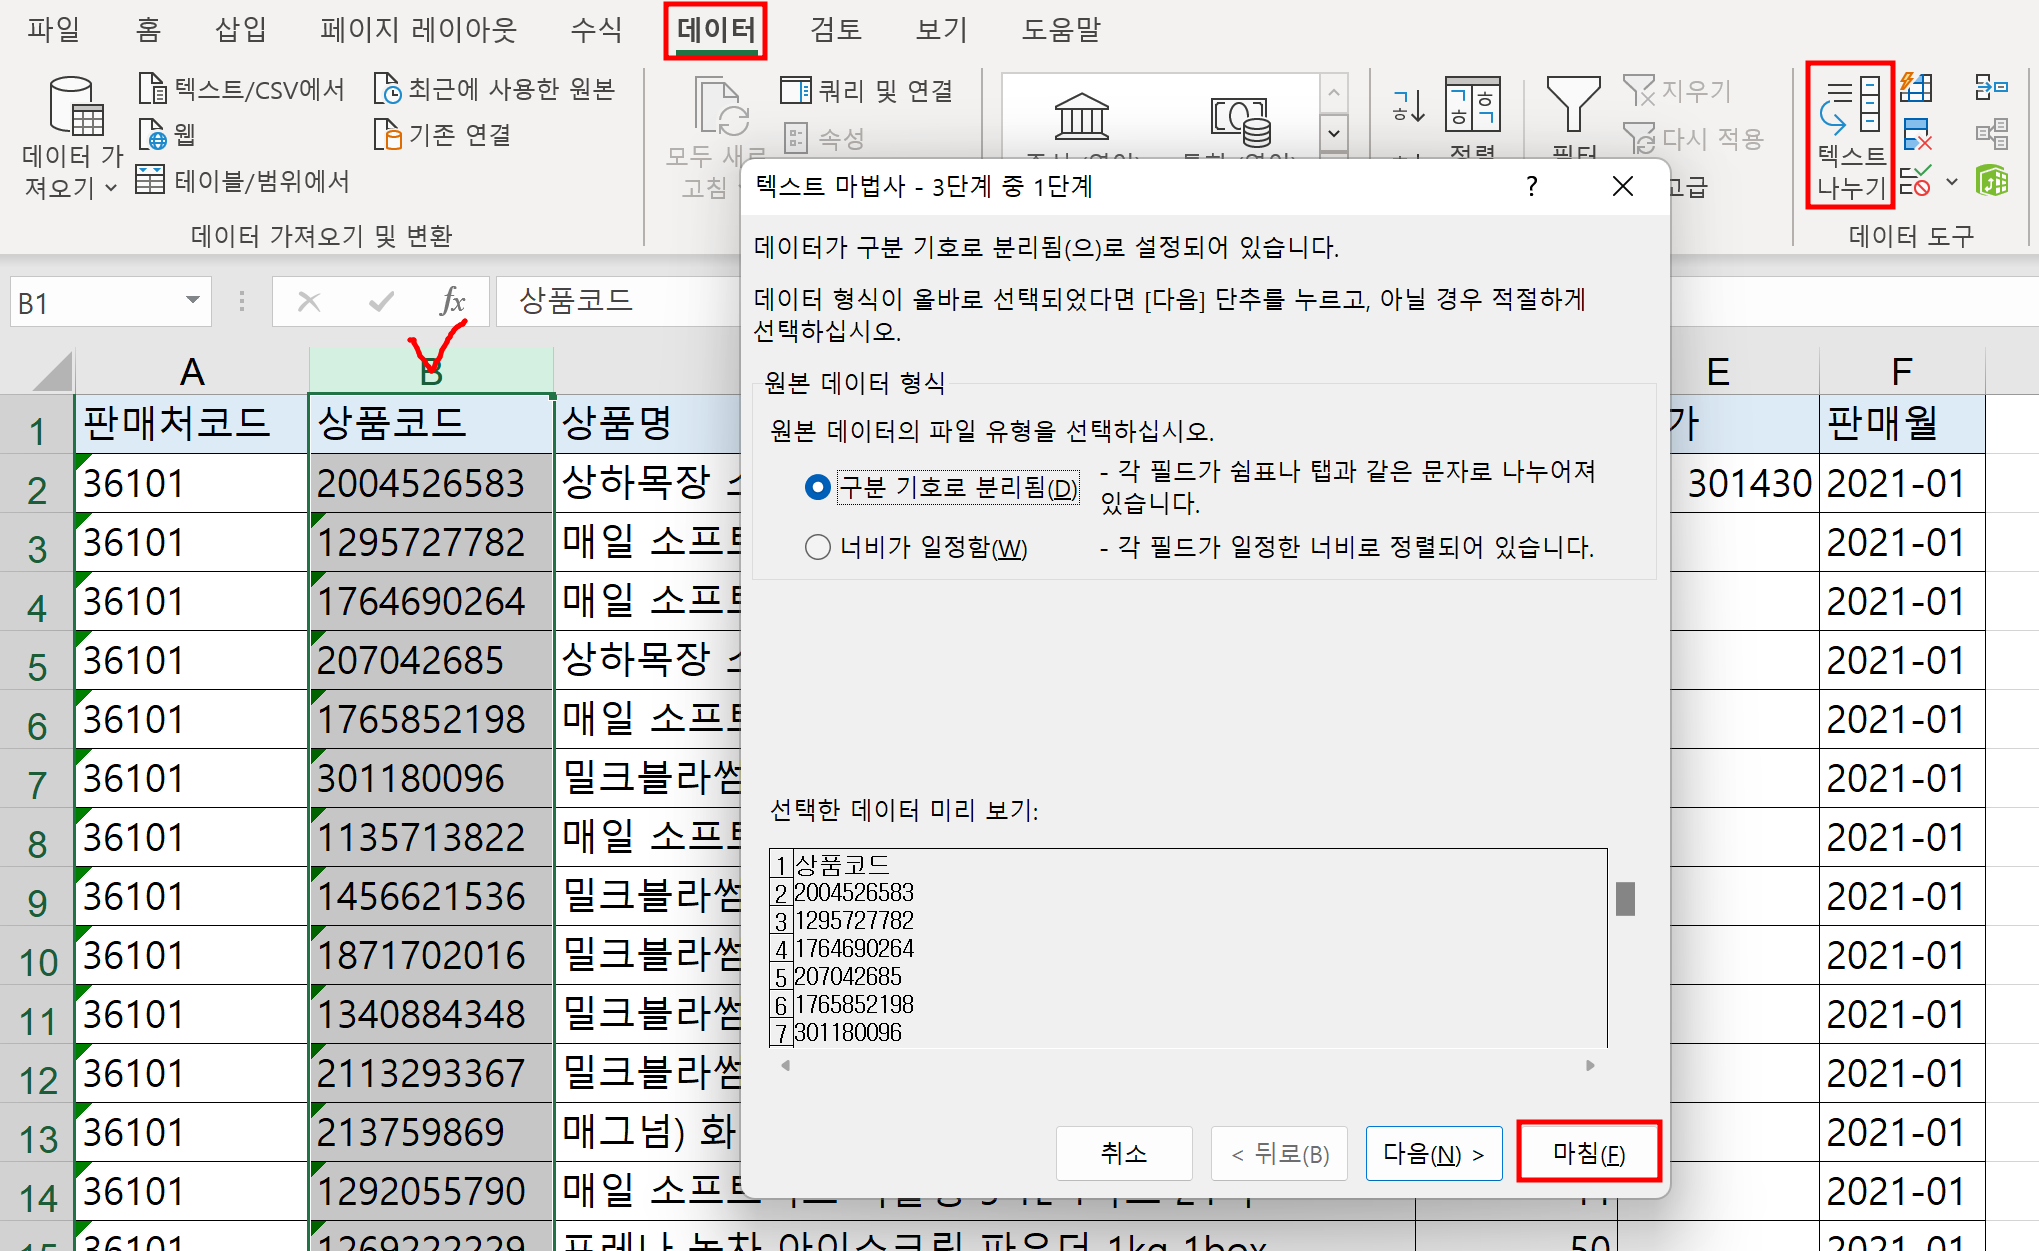Select the Fixed width (너비가 일정함) radio option

817,547
